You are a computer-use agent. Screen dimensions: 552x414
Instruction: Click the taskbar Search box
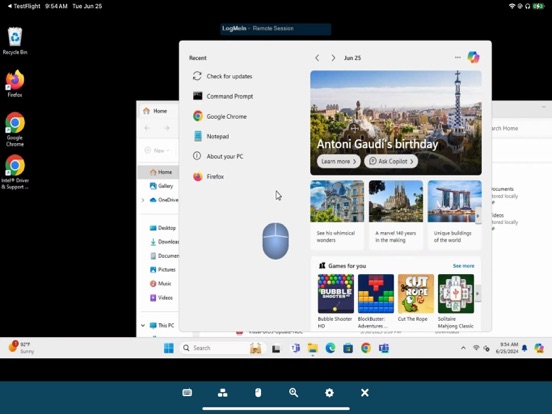tap(222, 348)
